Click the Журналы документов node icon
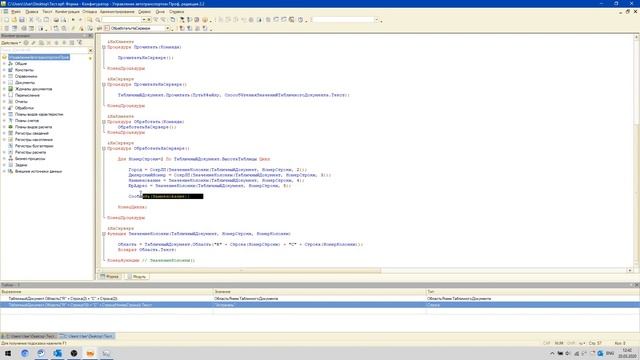 [11, 89]
